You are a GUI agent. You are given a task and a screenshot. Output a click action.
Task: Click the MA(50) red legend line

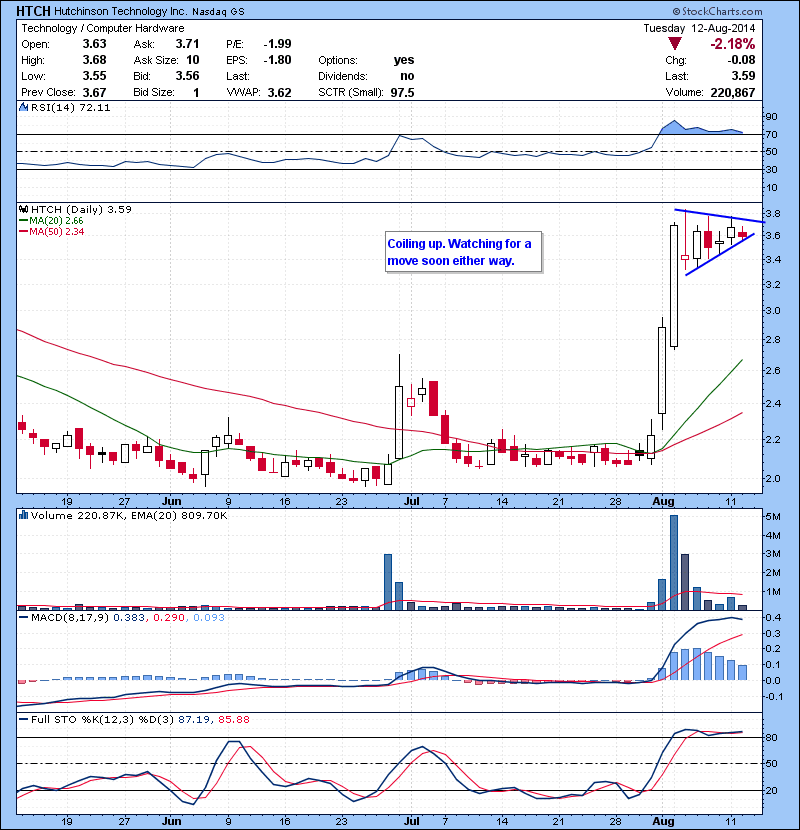[x=23, y=232]
